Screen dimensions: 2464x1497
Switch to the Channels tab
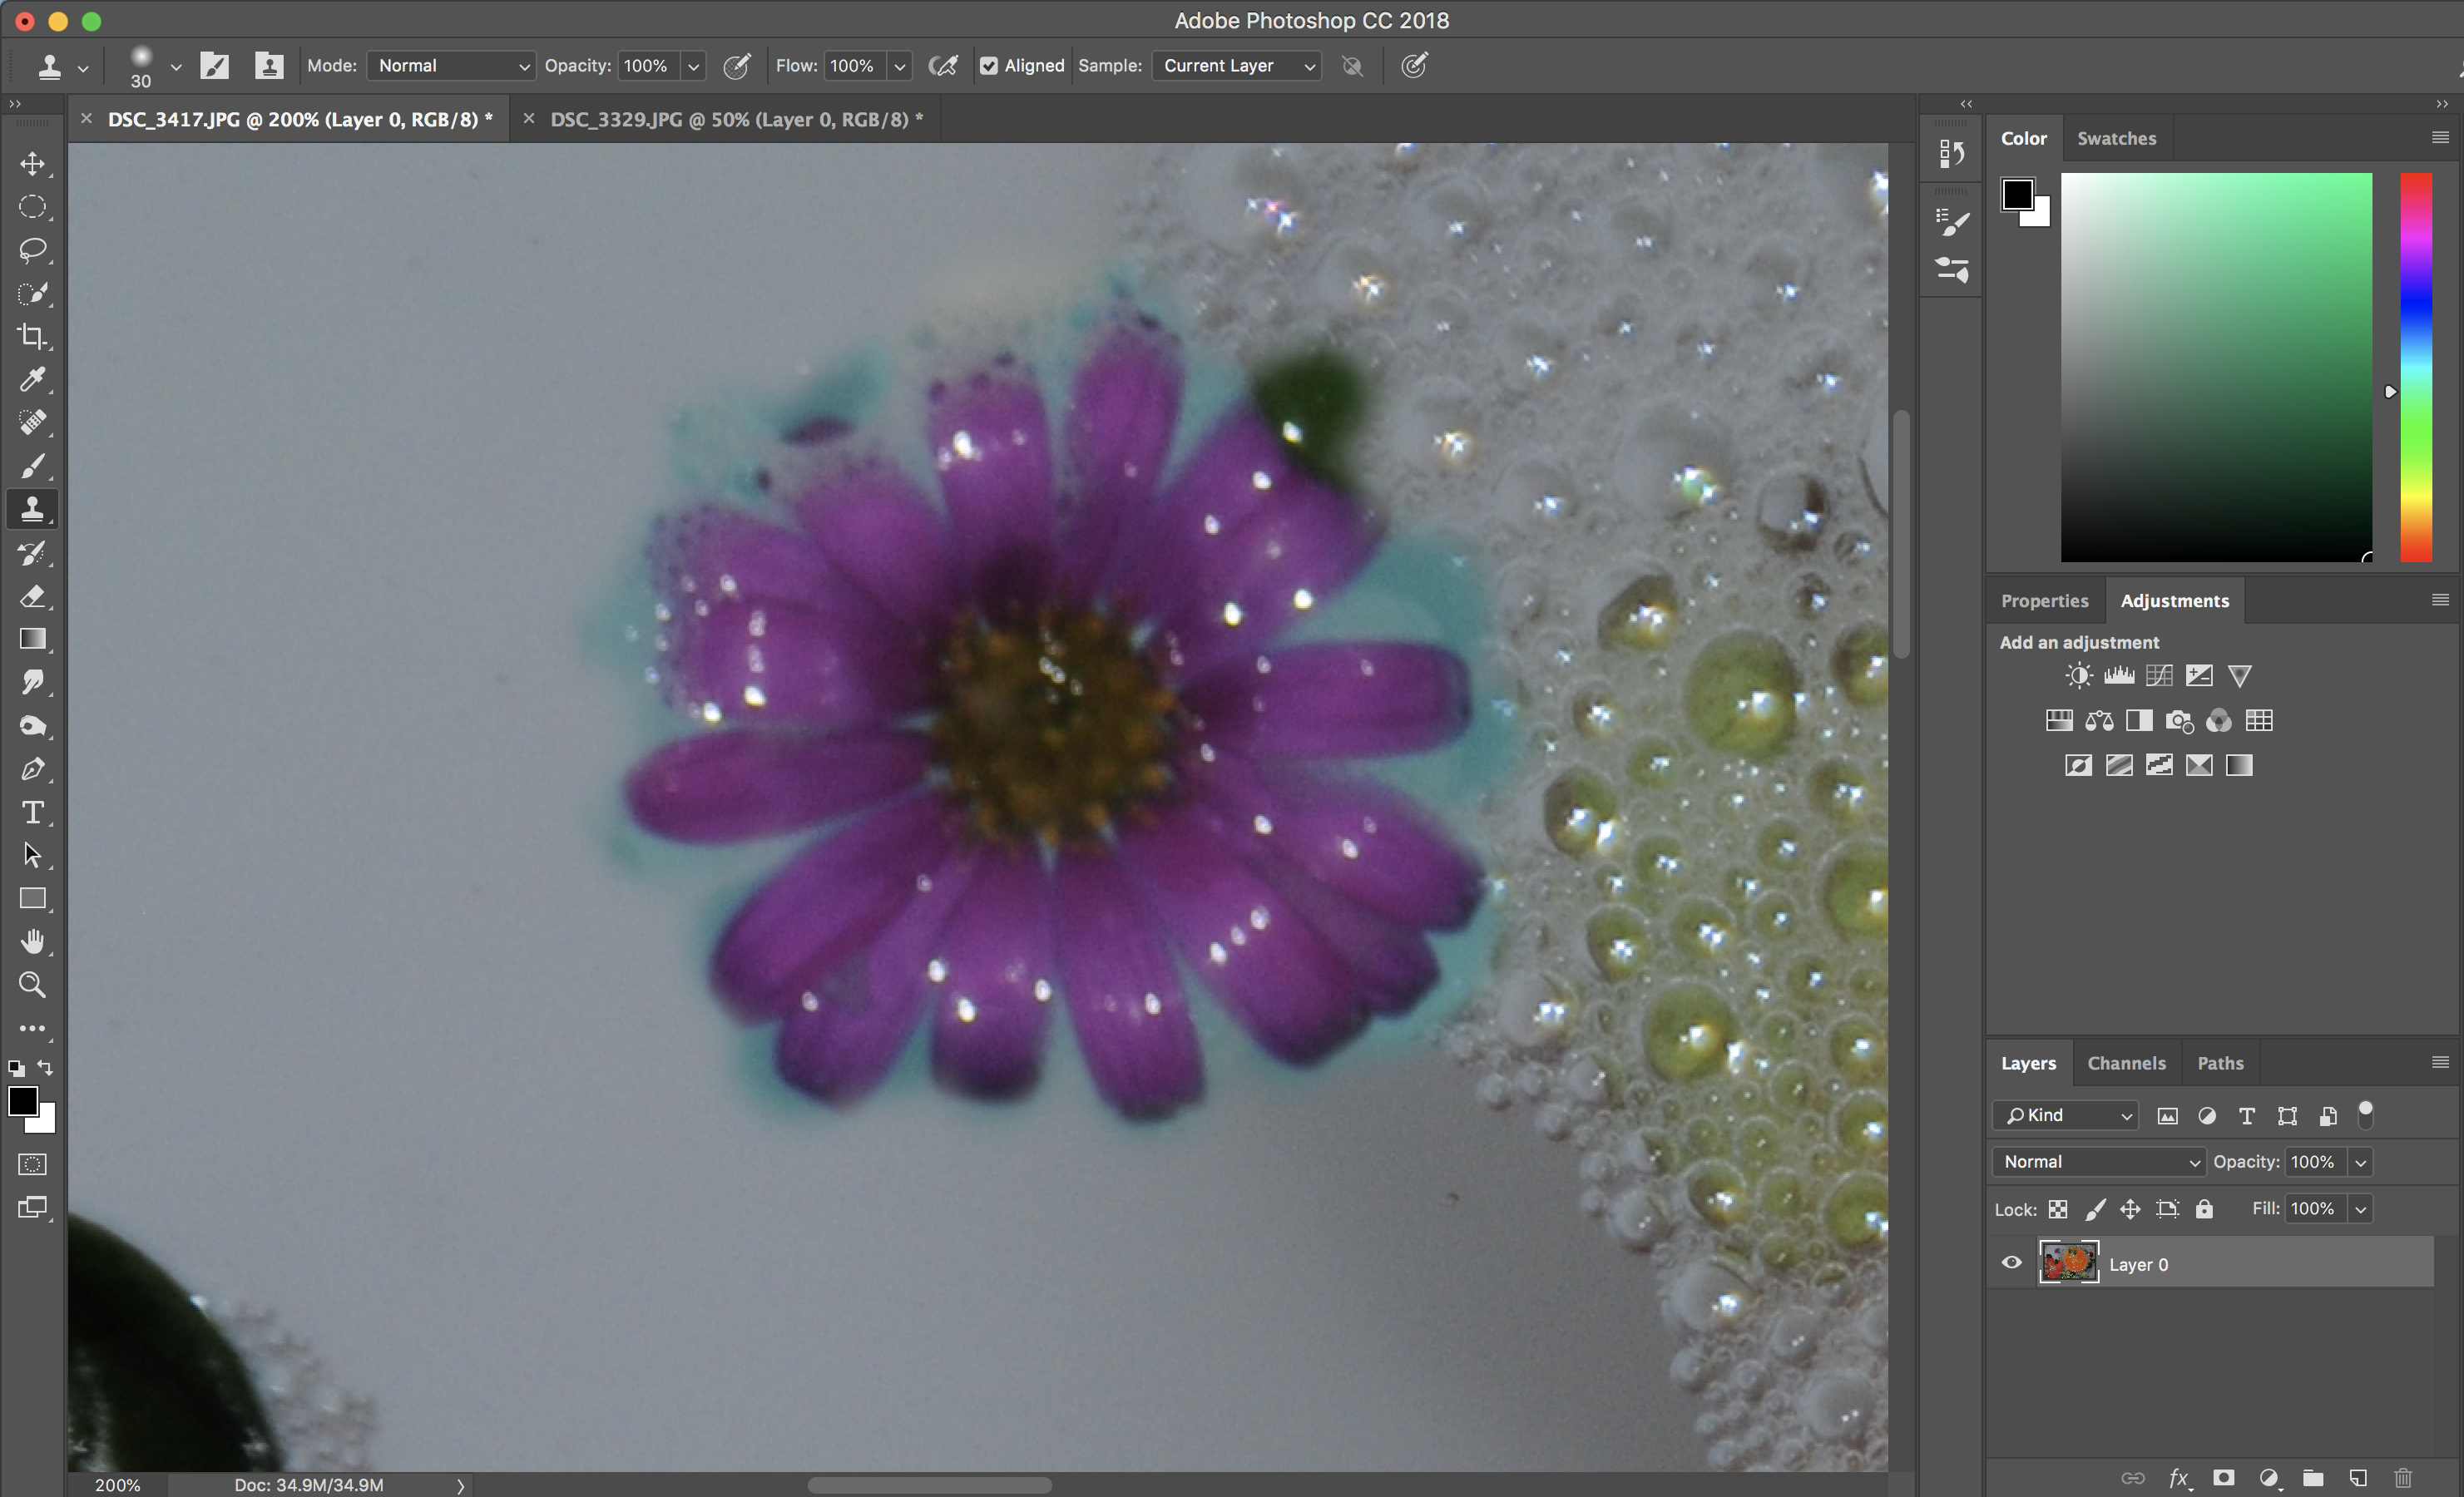point(2126,1063)
